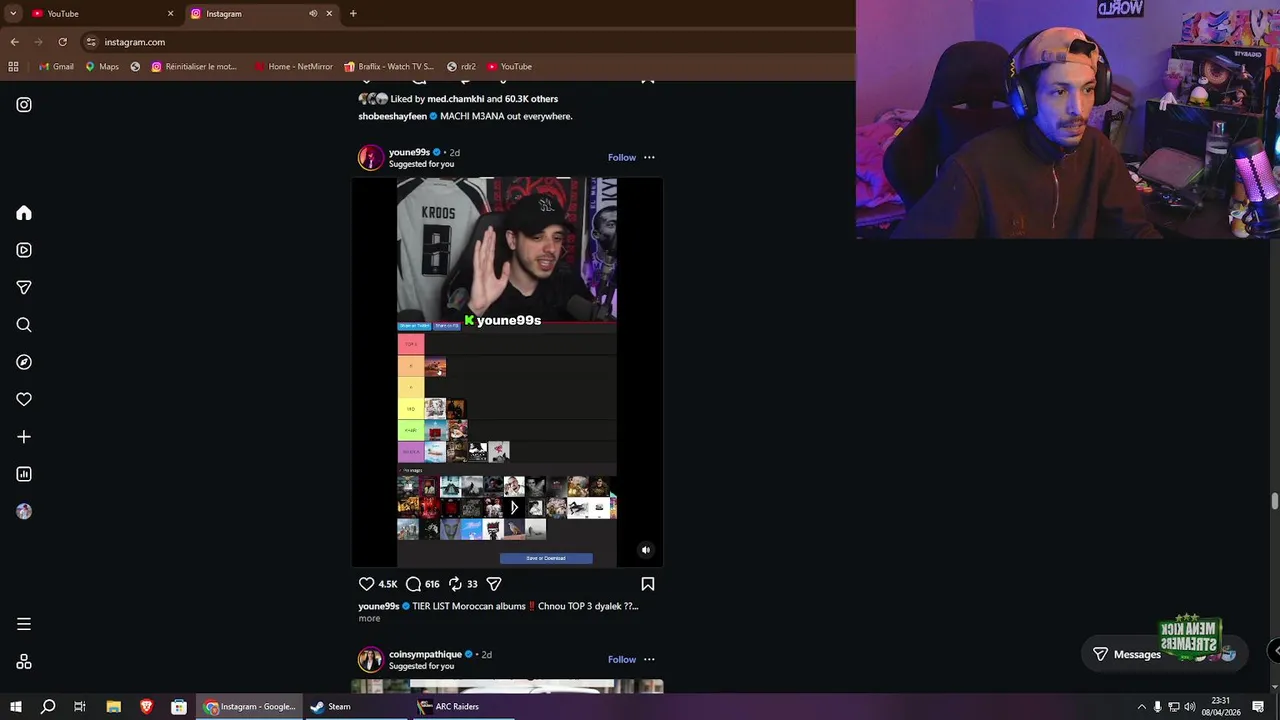
Task: Share youne99s post via paper-plane icon
Action: point(494,584)
